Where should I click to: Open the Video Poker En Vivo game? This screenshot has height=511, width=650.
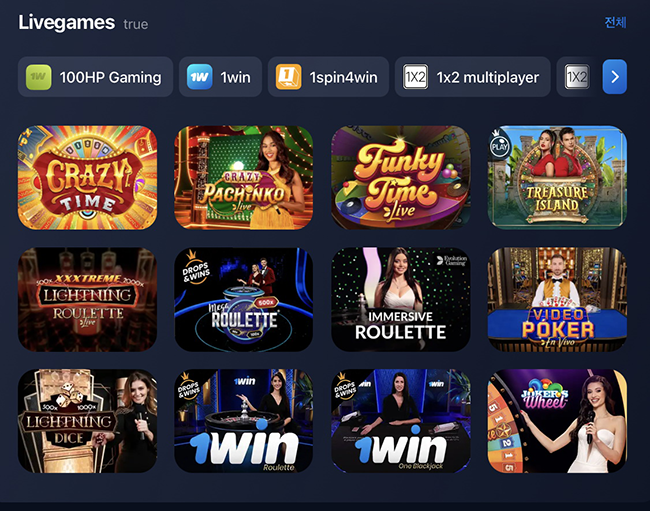pyautogui.click(x=557, y=300)
